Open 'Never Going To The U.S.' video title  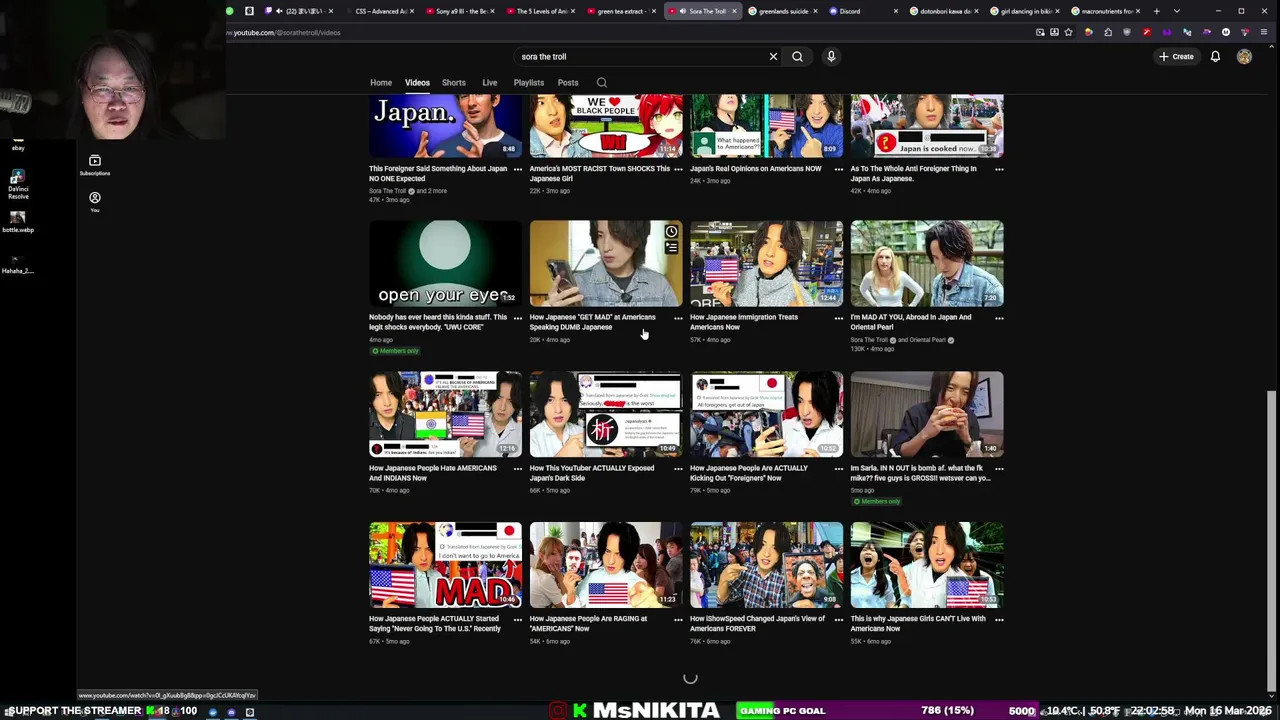(435, 623)
